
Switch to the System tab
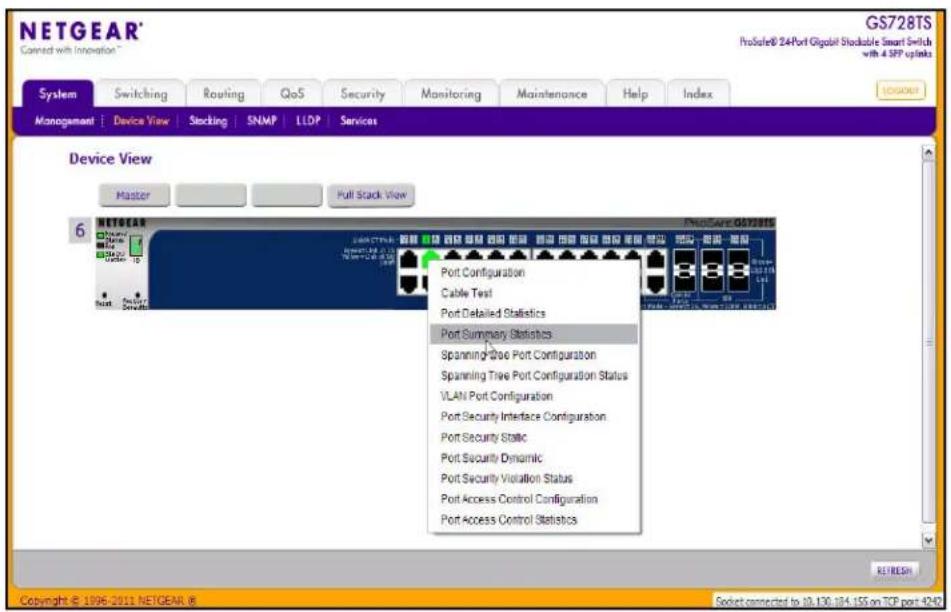[58, 94]
